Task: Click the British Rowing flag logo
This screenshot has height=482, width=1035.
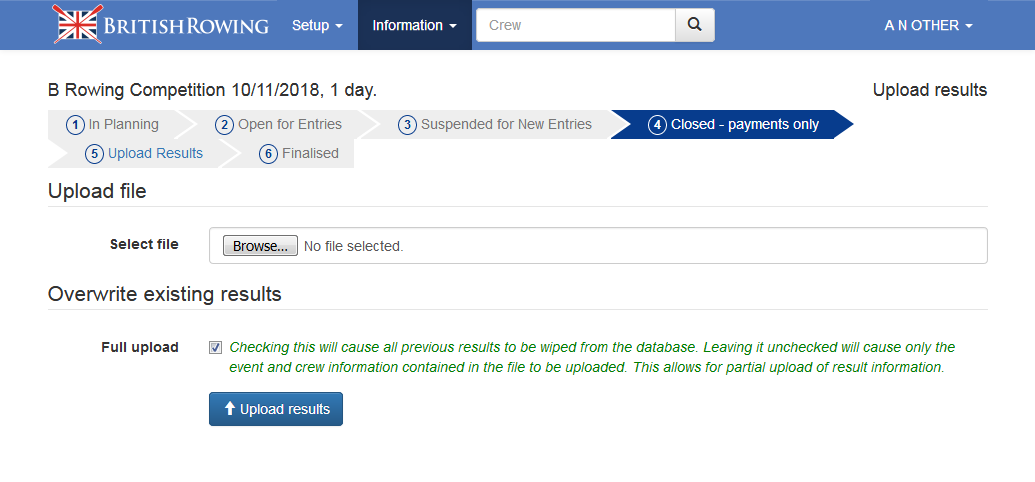Action: [77, 25]
